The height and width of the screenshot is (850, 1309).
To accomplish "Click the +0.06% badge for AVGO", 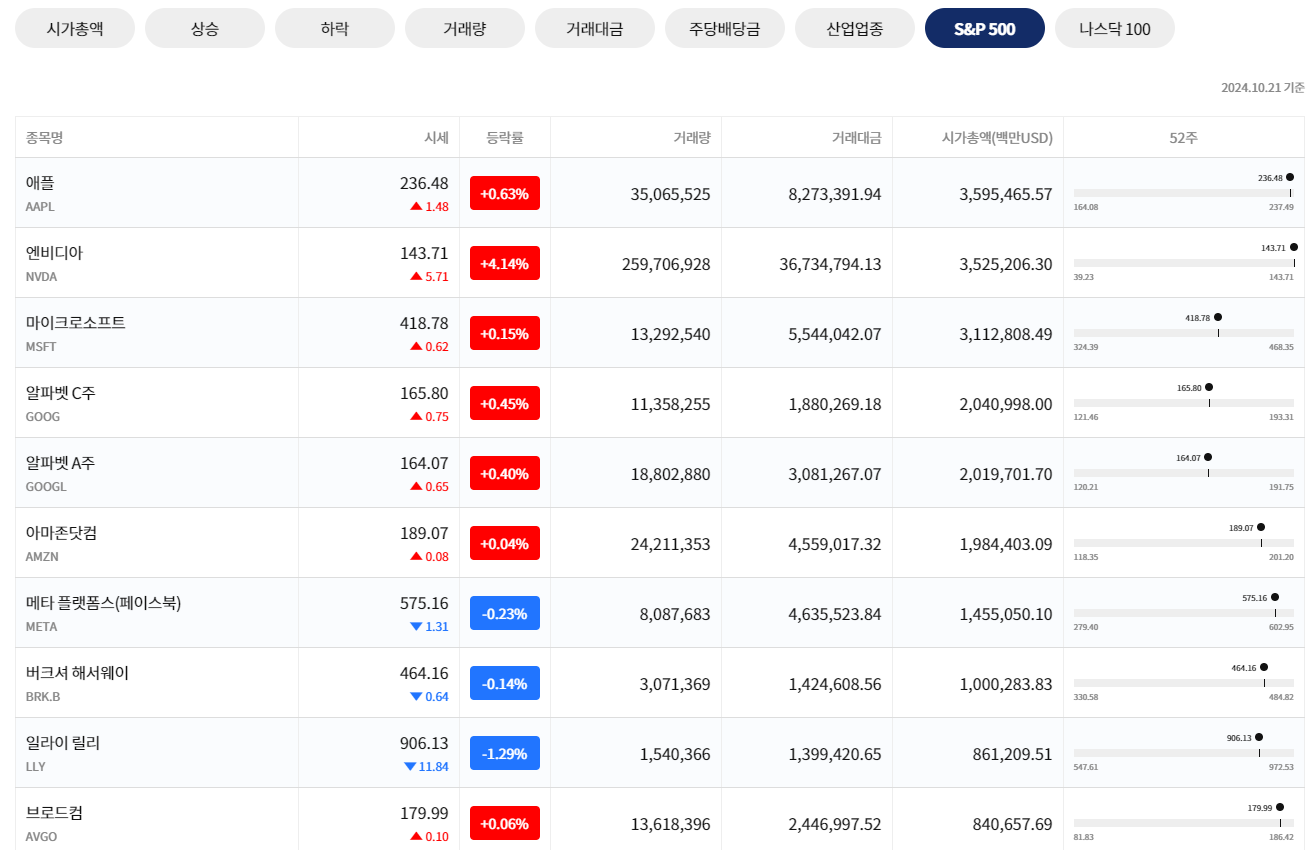I will [x=504, y=823].
